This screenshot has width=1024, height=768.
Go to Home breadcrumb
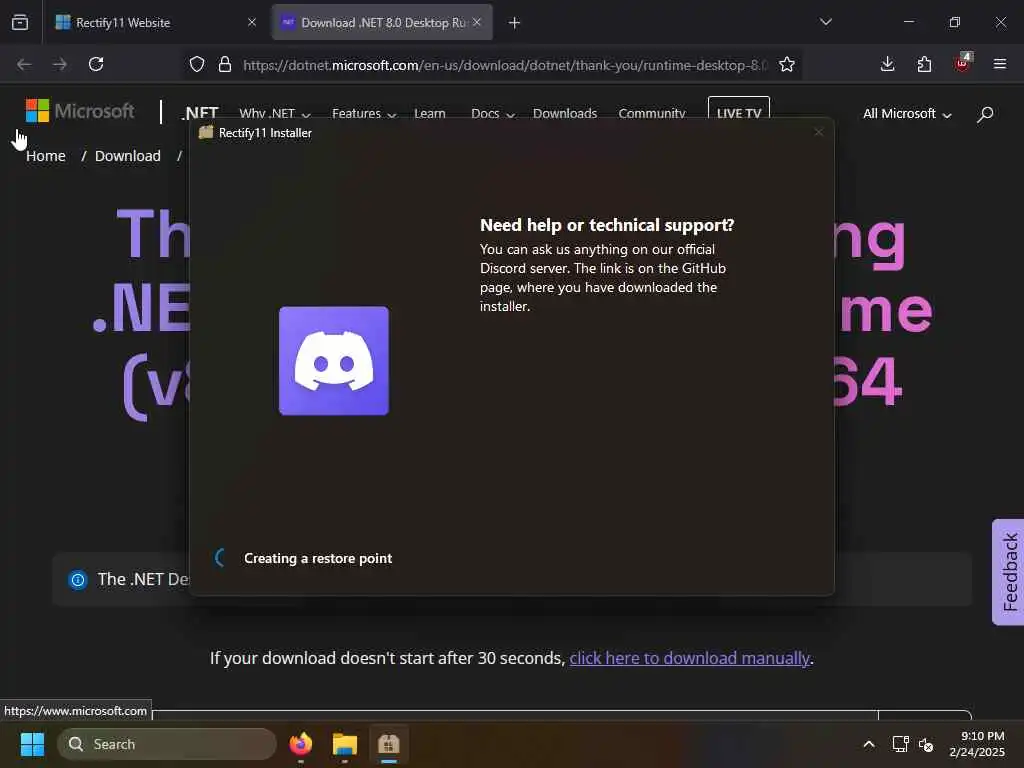point(46,156)
